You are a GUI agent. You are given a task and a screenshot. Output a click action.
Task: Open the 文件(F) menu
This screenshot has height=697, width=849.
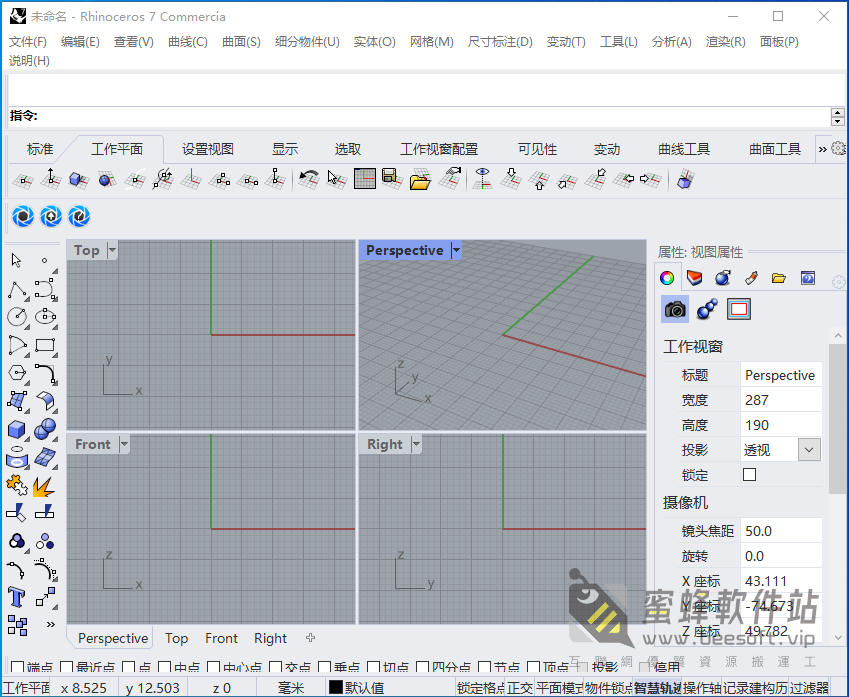pos(28,42)
